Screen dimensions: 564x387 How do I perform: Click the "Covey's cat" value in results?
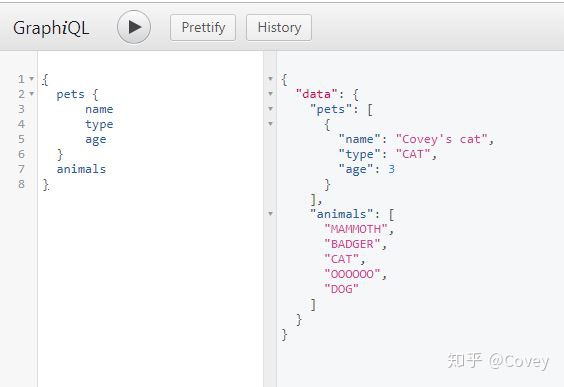coord(442,140)
